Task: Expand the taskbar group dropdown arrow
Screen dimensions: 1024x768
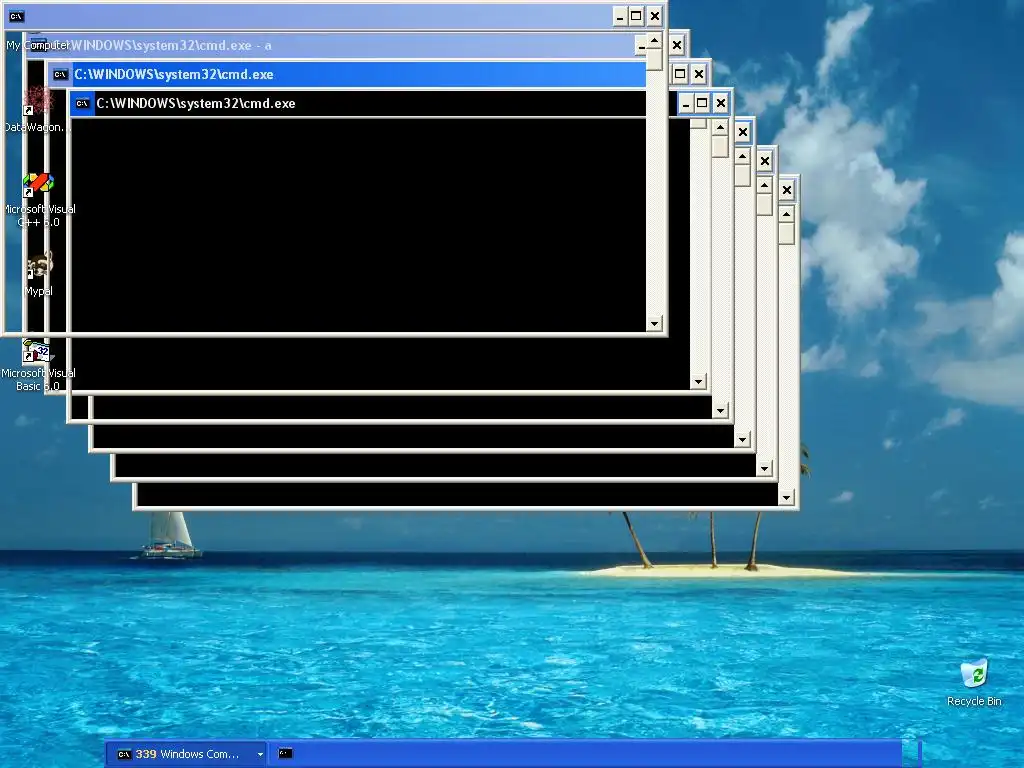Action: pos(260,755)
